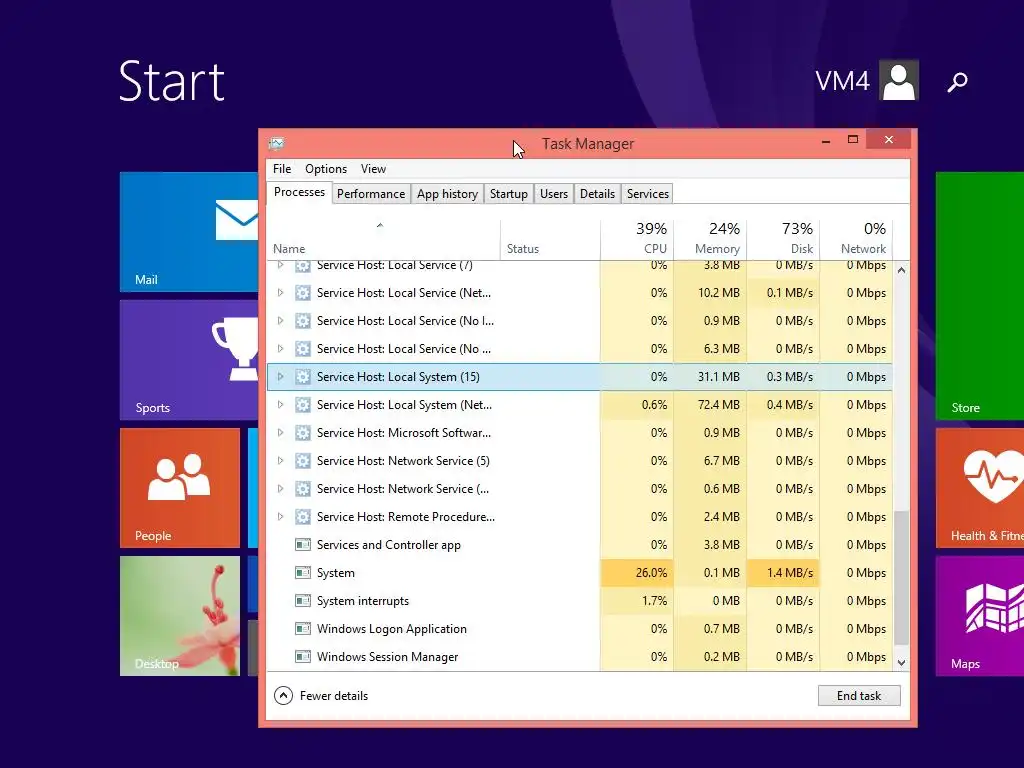
Task: Click icon next to Services and Controller app
Action: pos(302,545)
